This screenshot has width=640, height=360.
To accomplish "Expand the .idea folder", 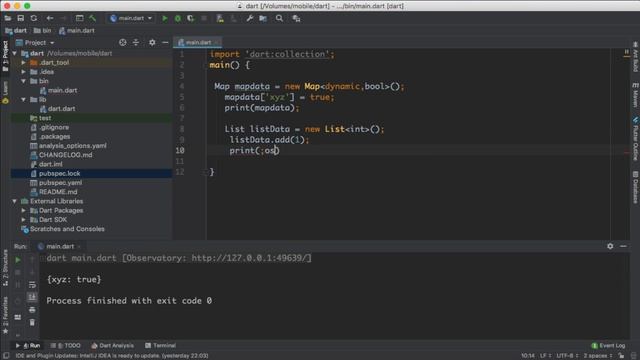I will coord(24,72).
